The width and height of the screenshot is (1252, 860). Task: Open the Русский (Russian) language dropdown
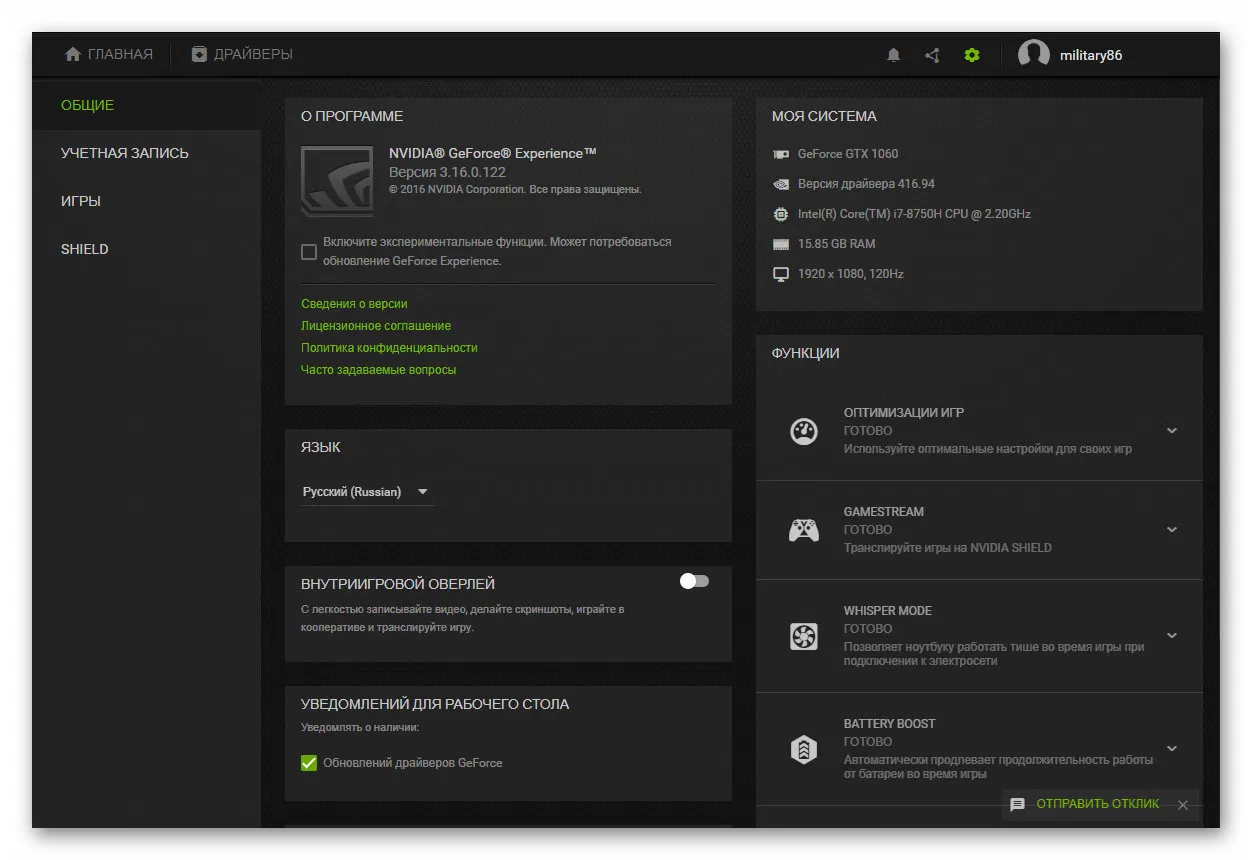tap(367, 492)
